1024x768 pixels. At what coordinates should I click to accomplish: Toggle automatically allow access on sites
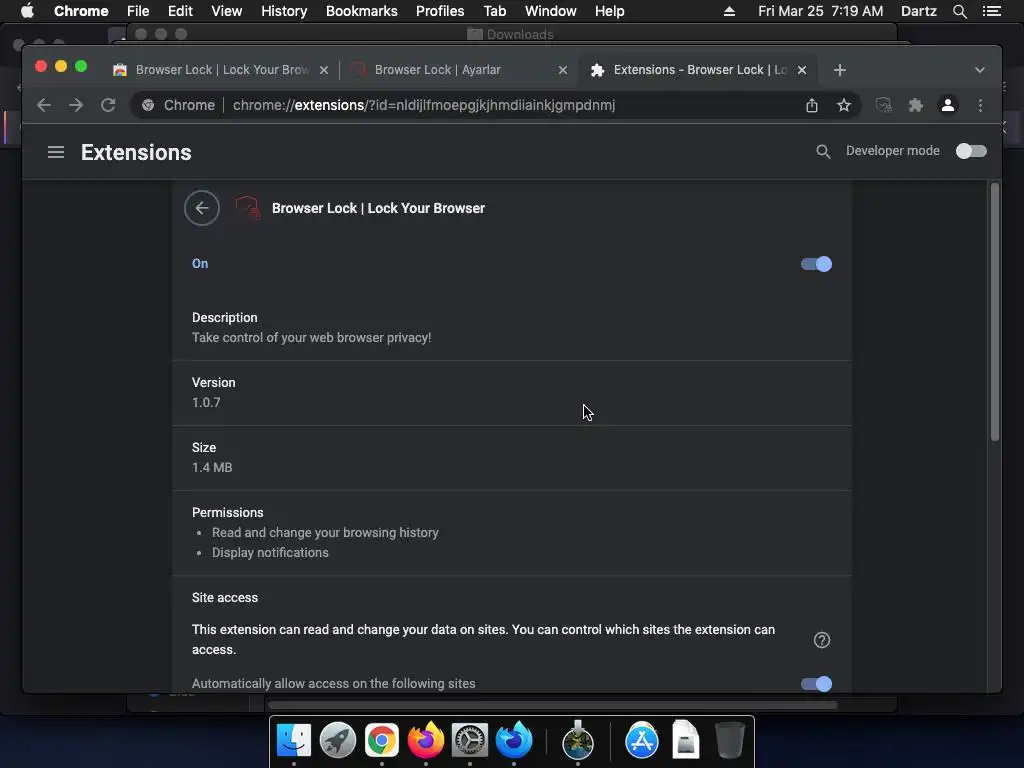point(816,684)
